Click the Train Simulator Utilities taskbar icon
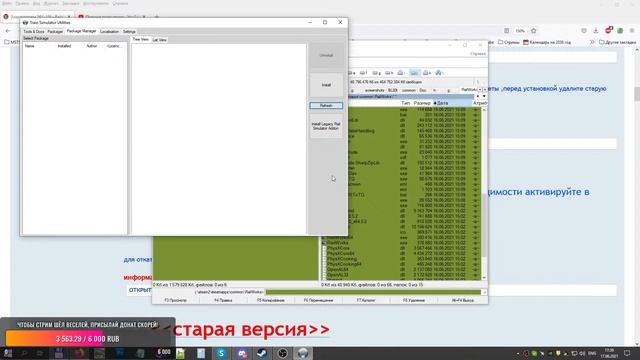Screen dimensions: 640x360 [302, 353]
